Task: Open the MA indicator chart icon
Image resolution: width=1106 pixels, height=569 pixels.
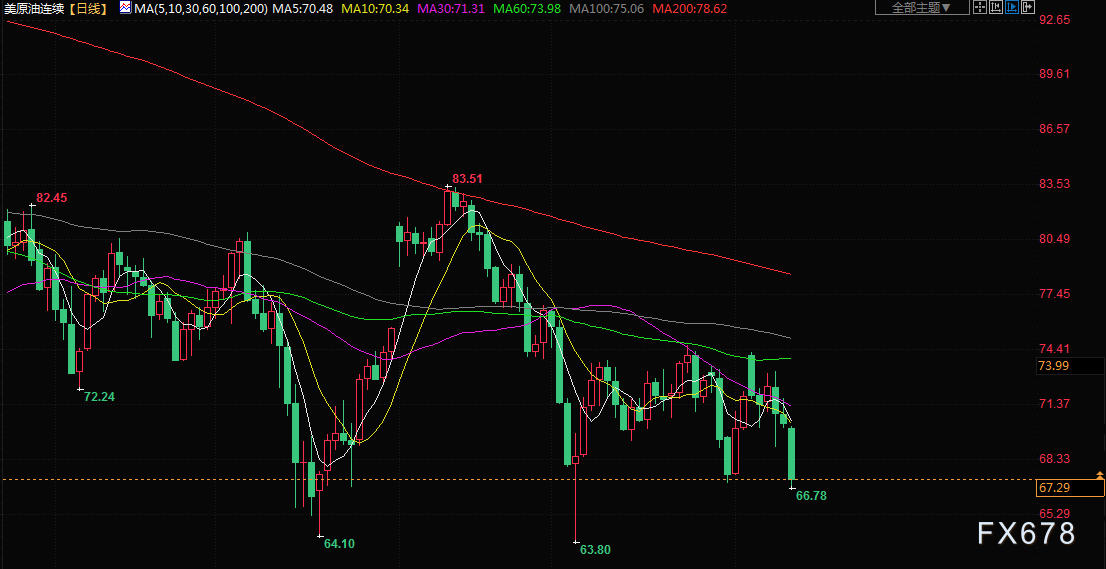Action: [x=125, y=8]
